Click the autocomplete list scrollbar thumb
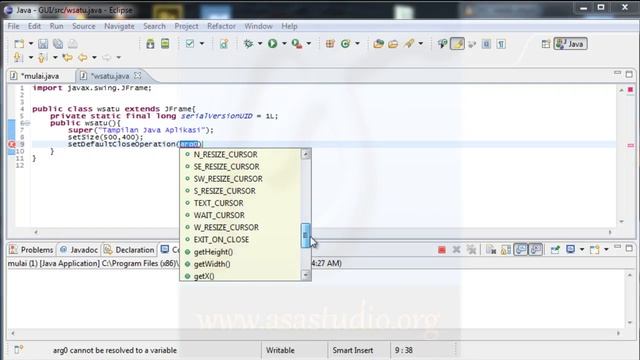 (305, 235)
